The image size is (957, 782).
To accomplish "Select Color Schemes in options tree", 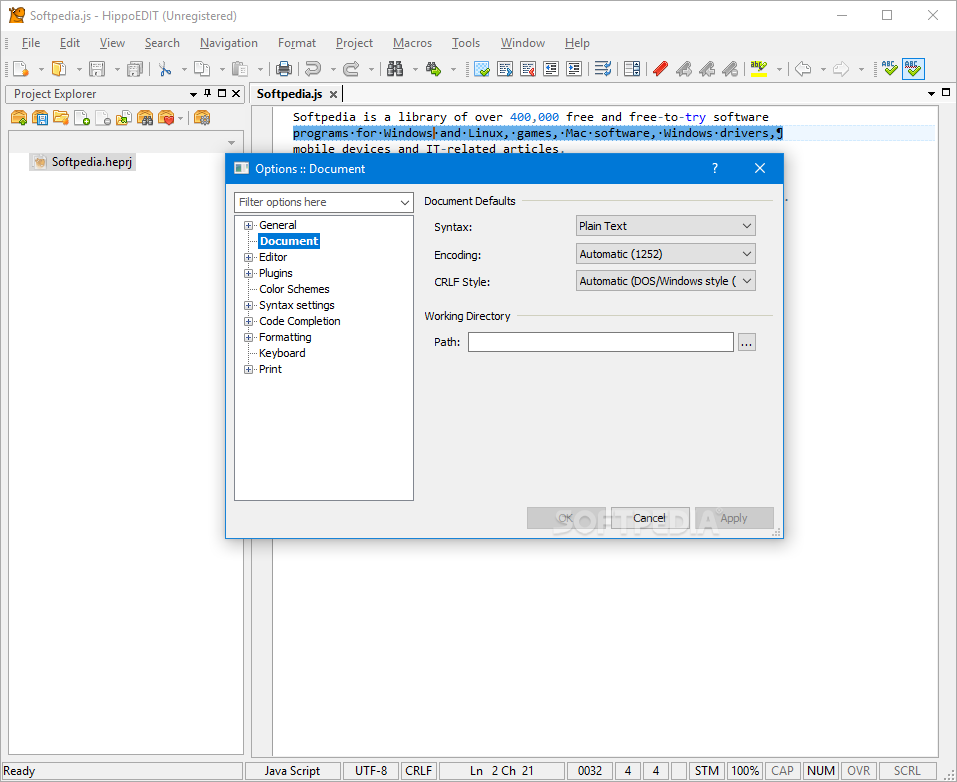I will click(294, 289).
